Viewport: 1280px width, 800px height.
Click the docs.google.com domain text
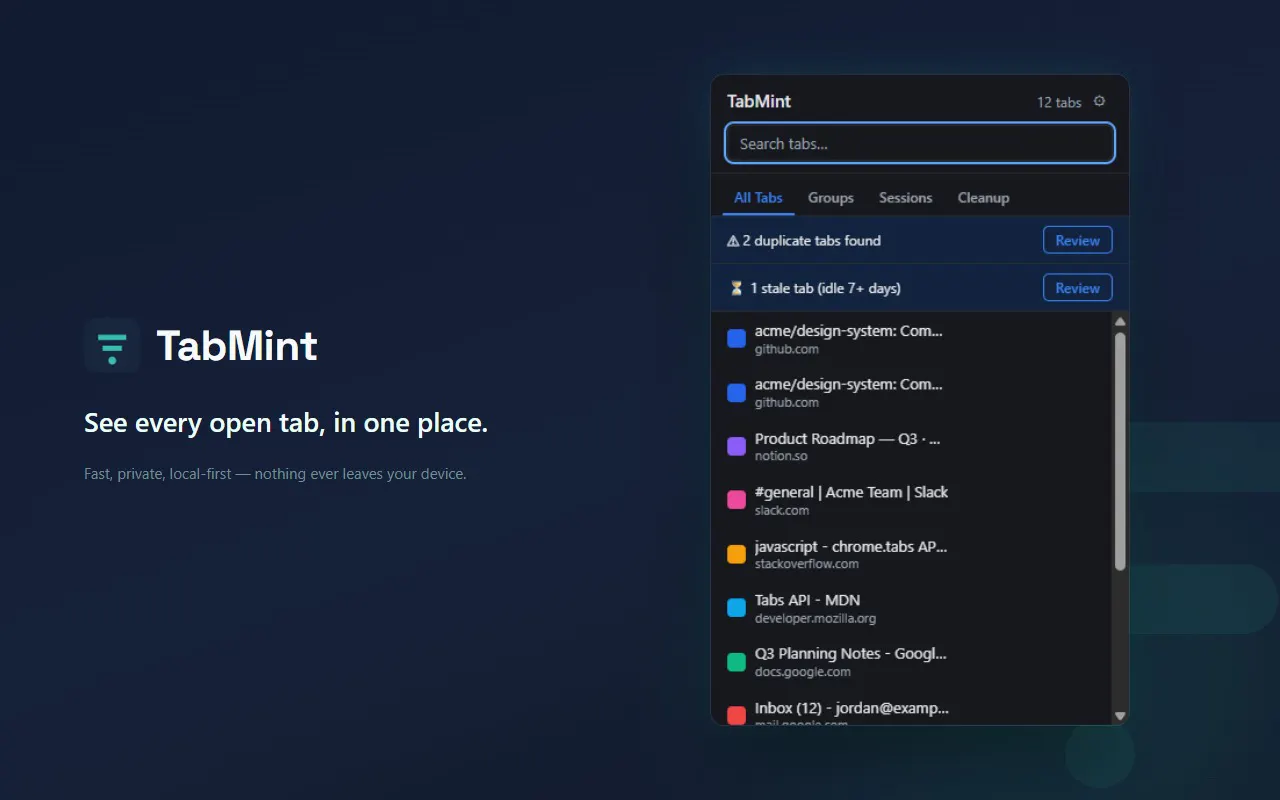[802, 672]
